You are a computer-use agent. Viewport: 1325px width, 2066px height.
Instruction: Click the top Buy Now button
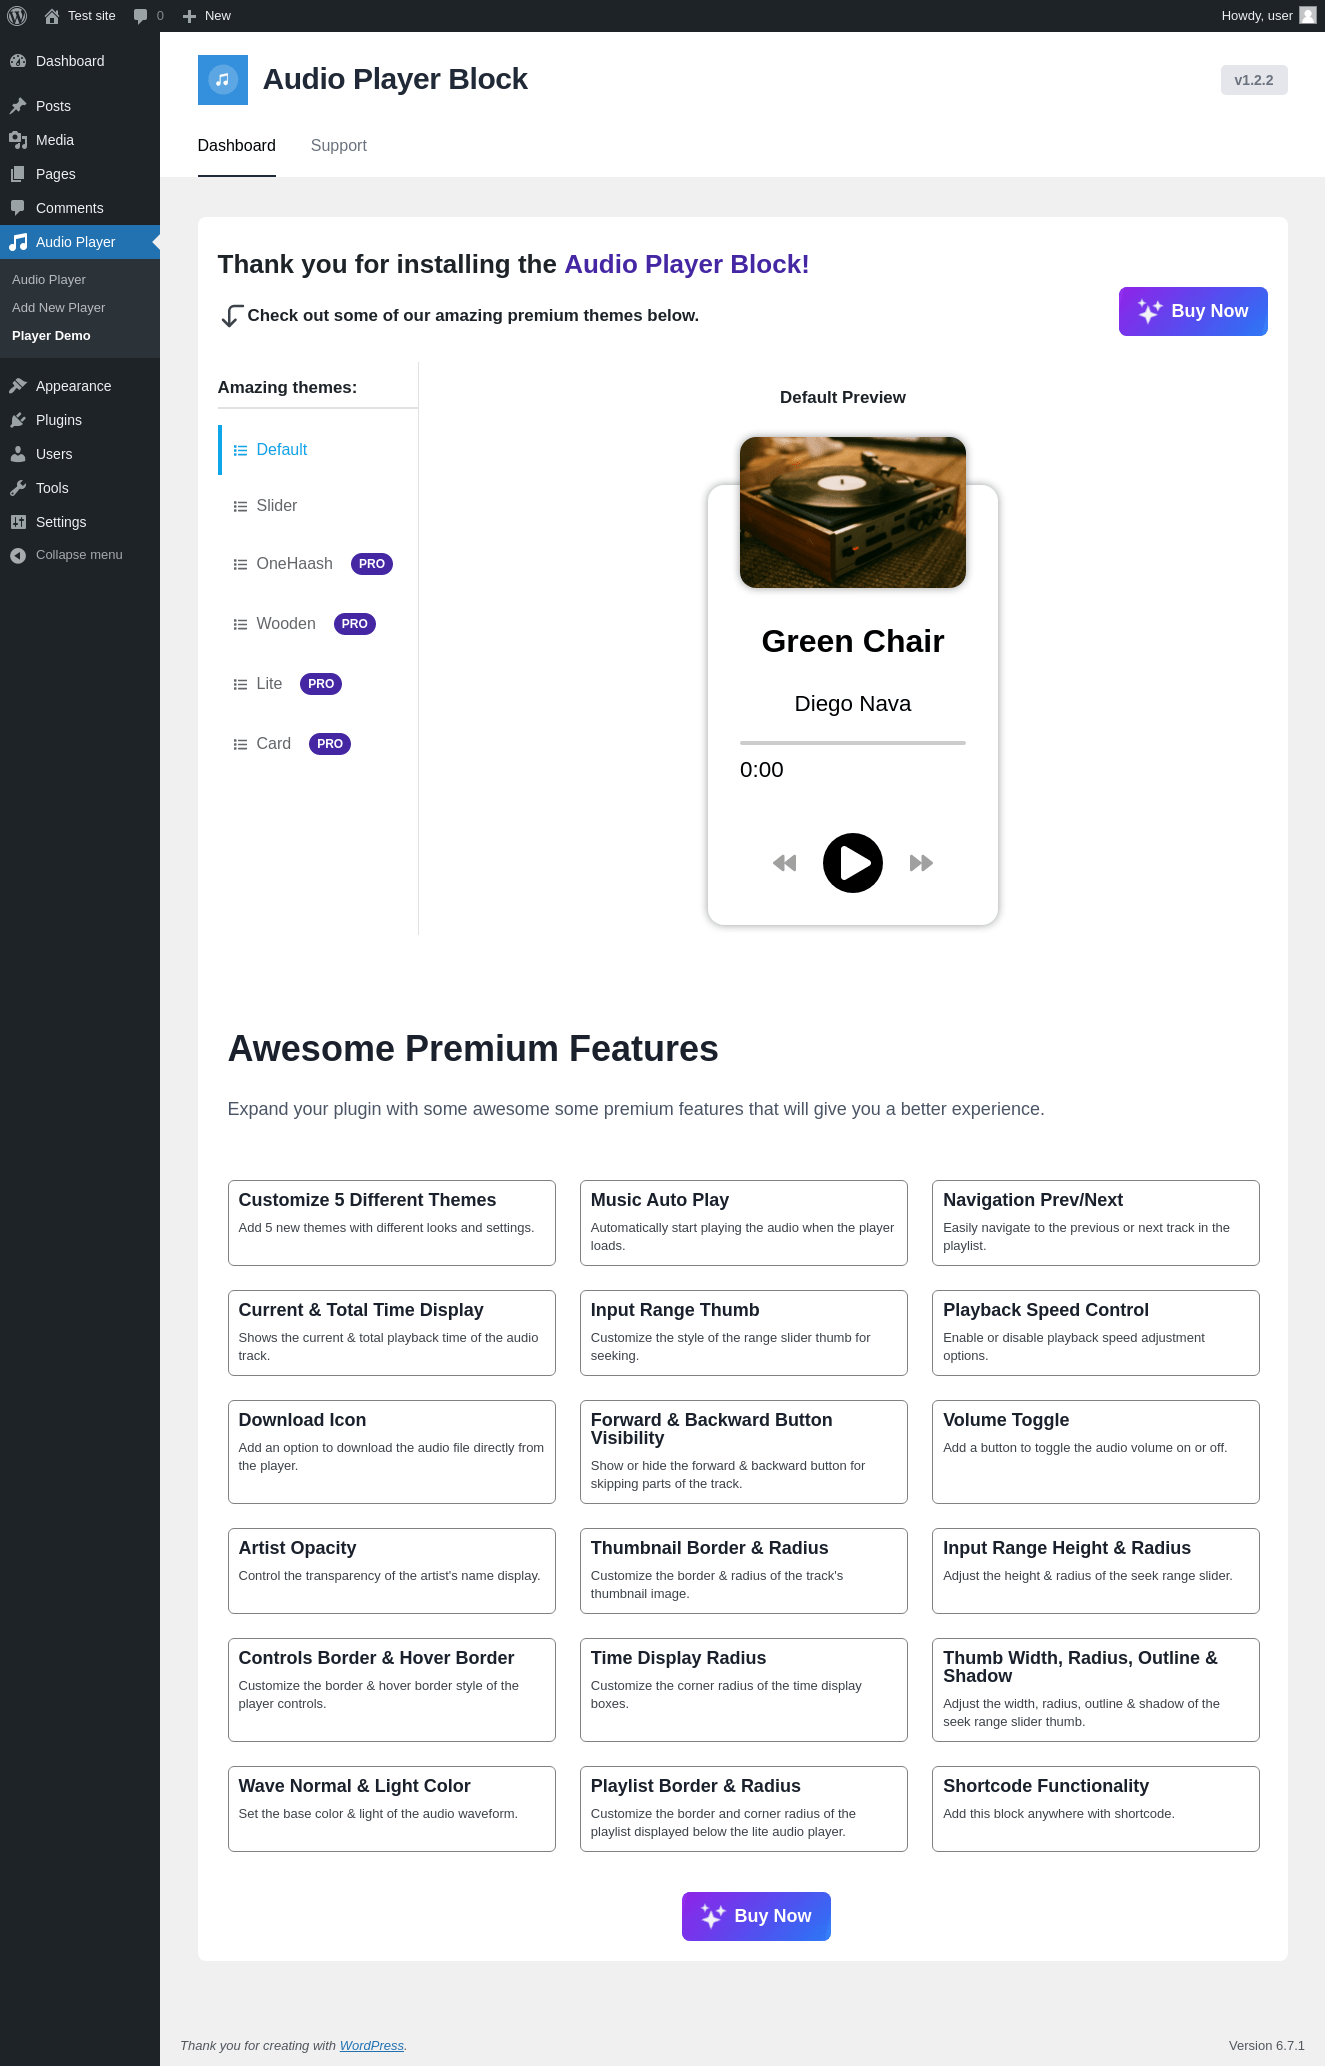[x=1193, y=312]
